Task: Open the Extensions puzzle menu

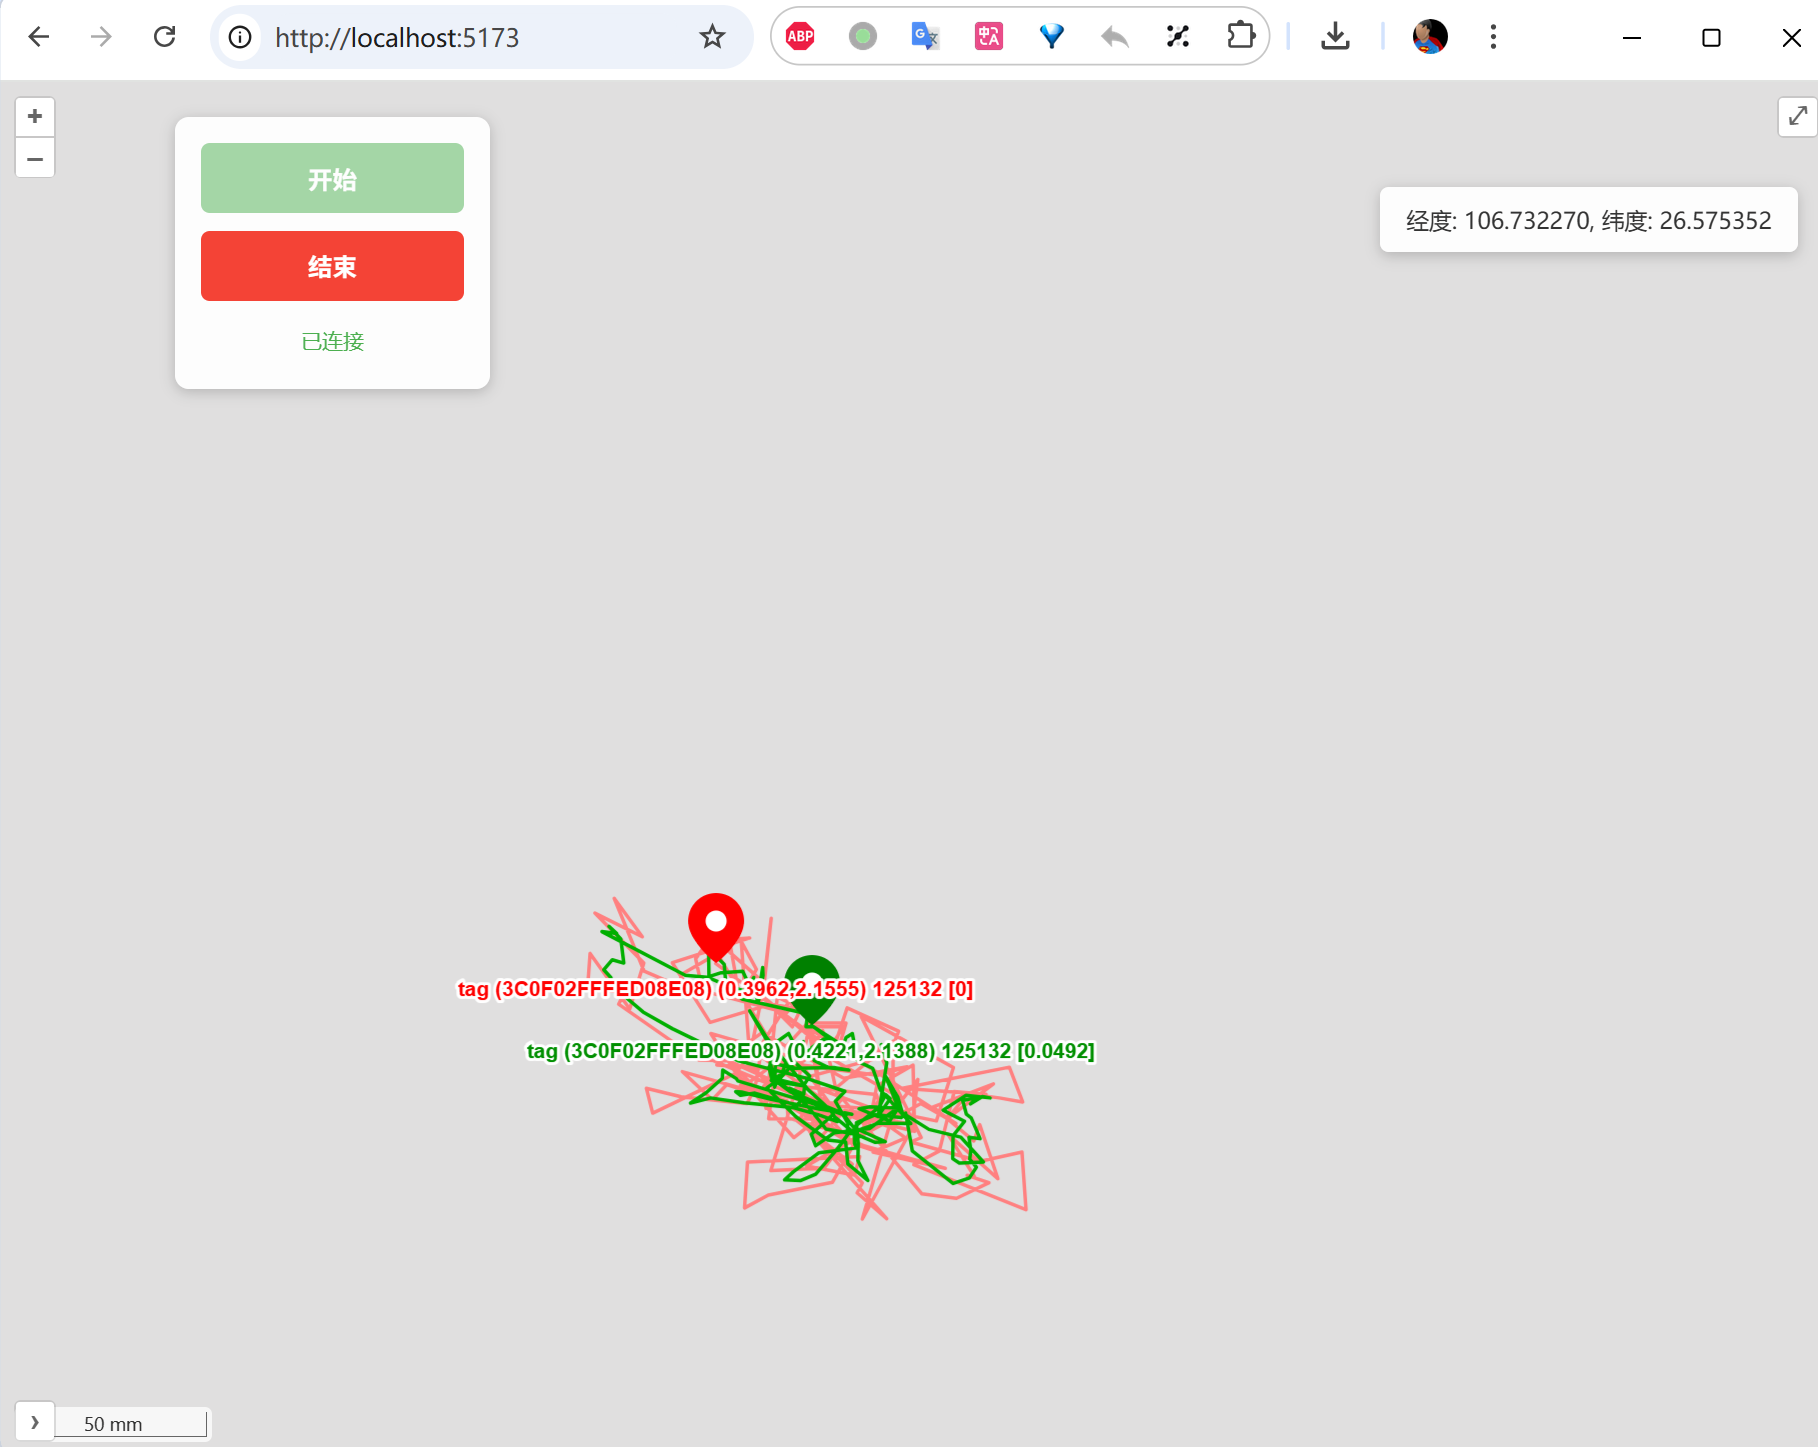Action: pyautogui.click(x=1240, y=37)
